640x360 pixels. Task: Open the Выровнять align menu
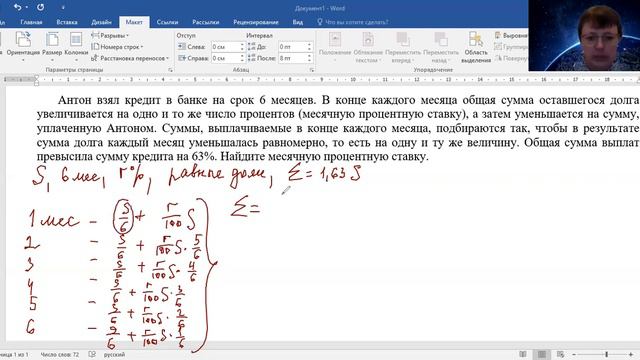[511, 36]
